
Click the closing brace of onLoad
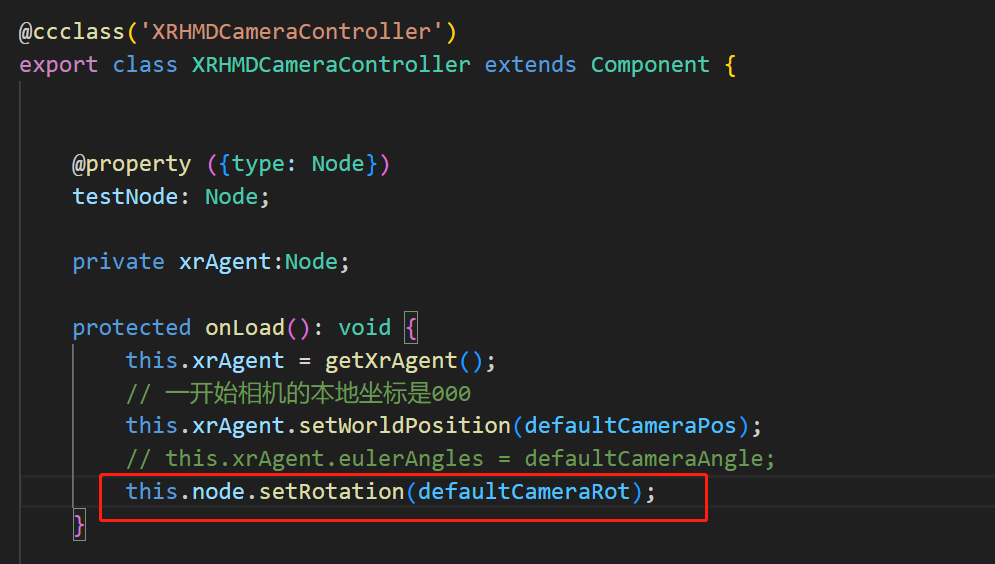click(79, 525)
